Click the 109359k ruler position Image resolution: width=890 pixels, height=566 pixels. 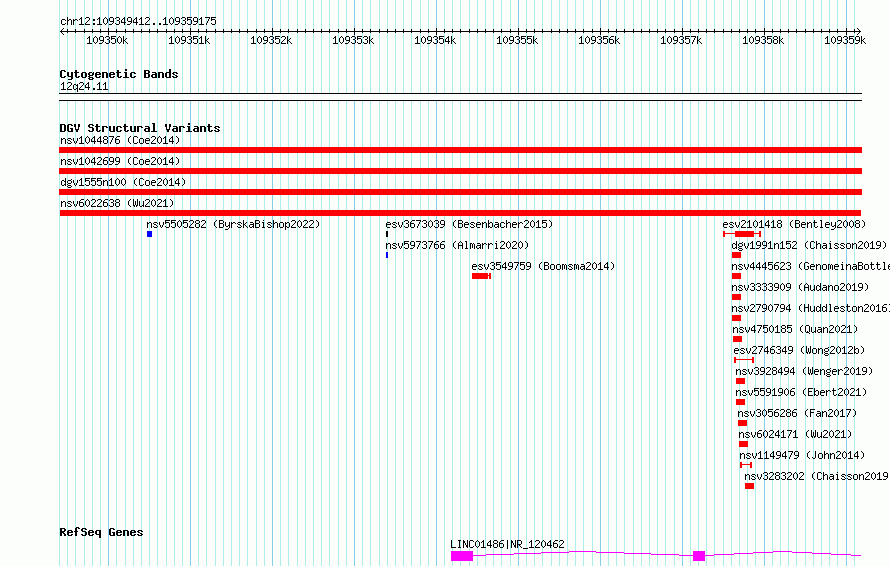(845, 40)
